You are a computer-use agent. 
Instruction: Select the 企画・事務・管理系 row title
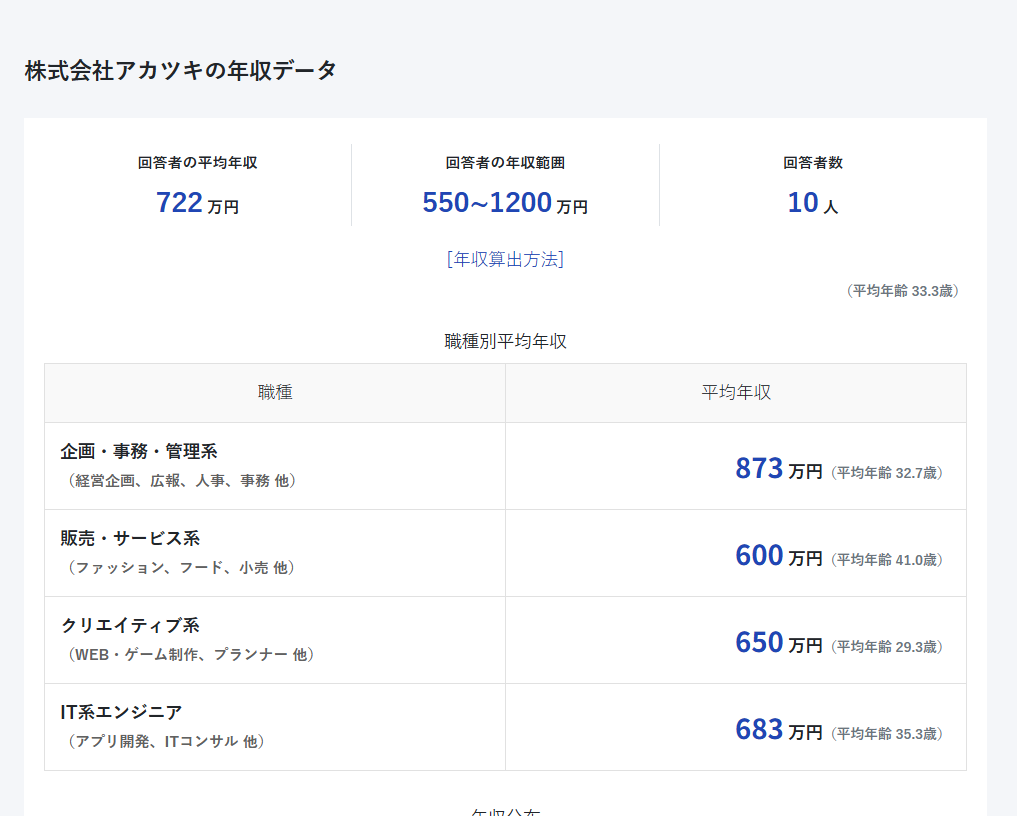click(x=139, y=451)
